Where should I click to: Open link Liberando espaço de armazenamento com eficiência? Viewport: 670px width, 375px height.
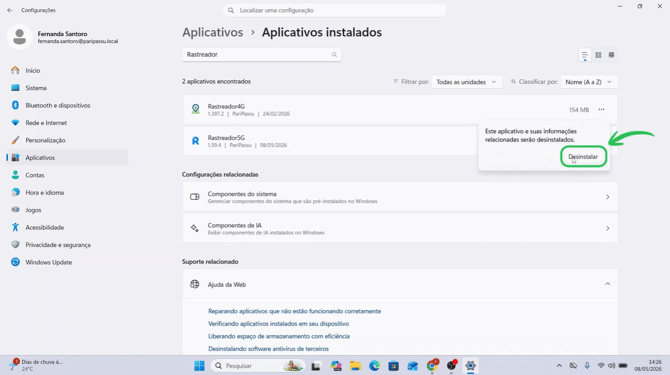point(279,336)
